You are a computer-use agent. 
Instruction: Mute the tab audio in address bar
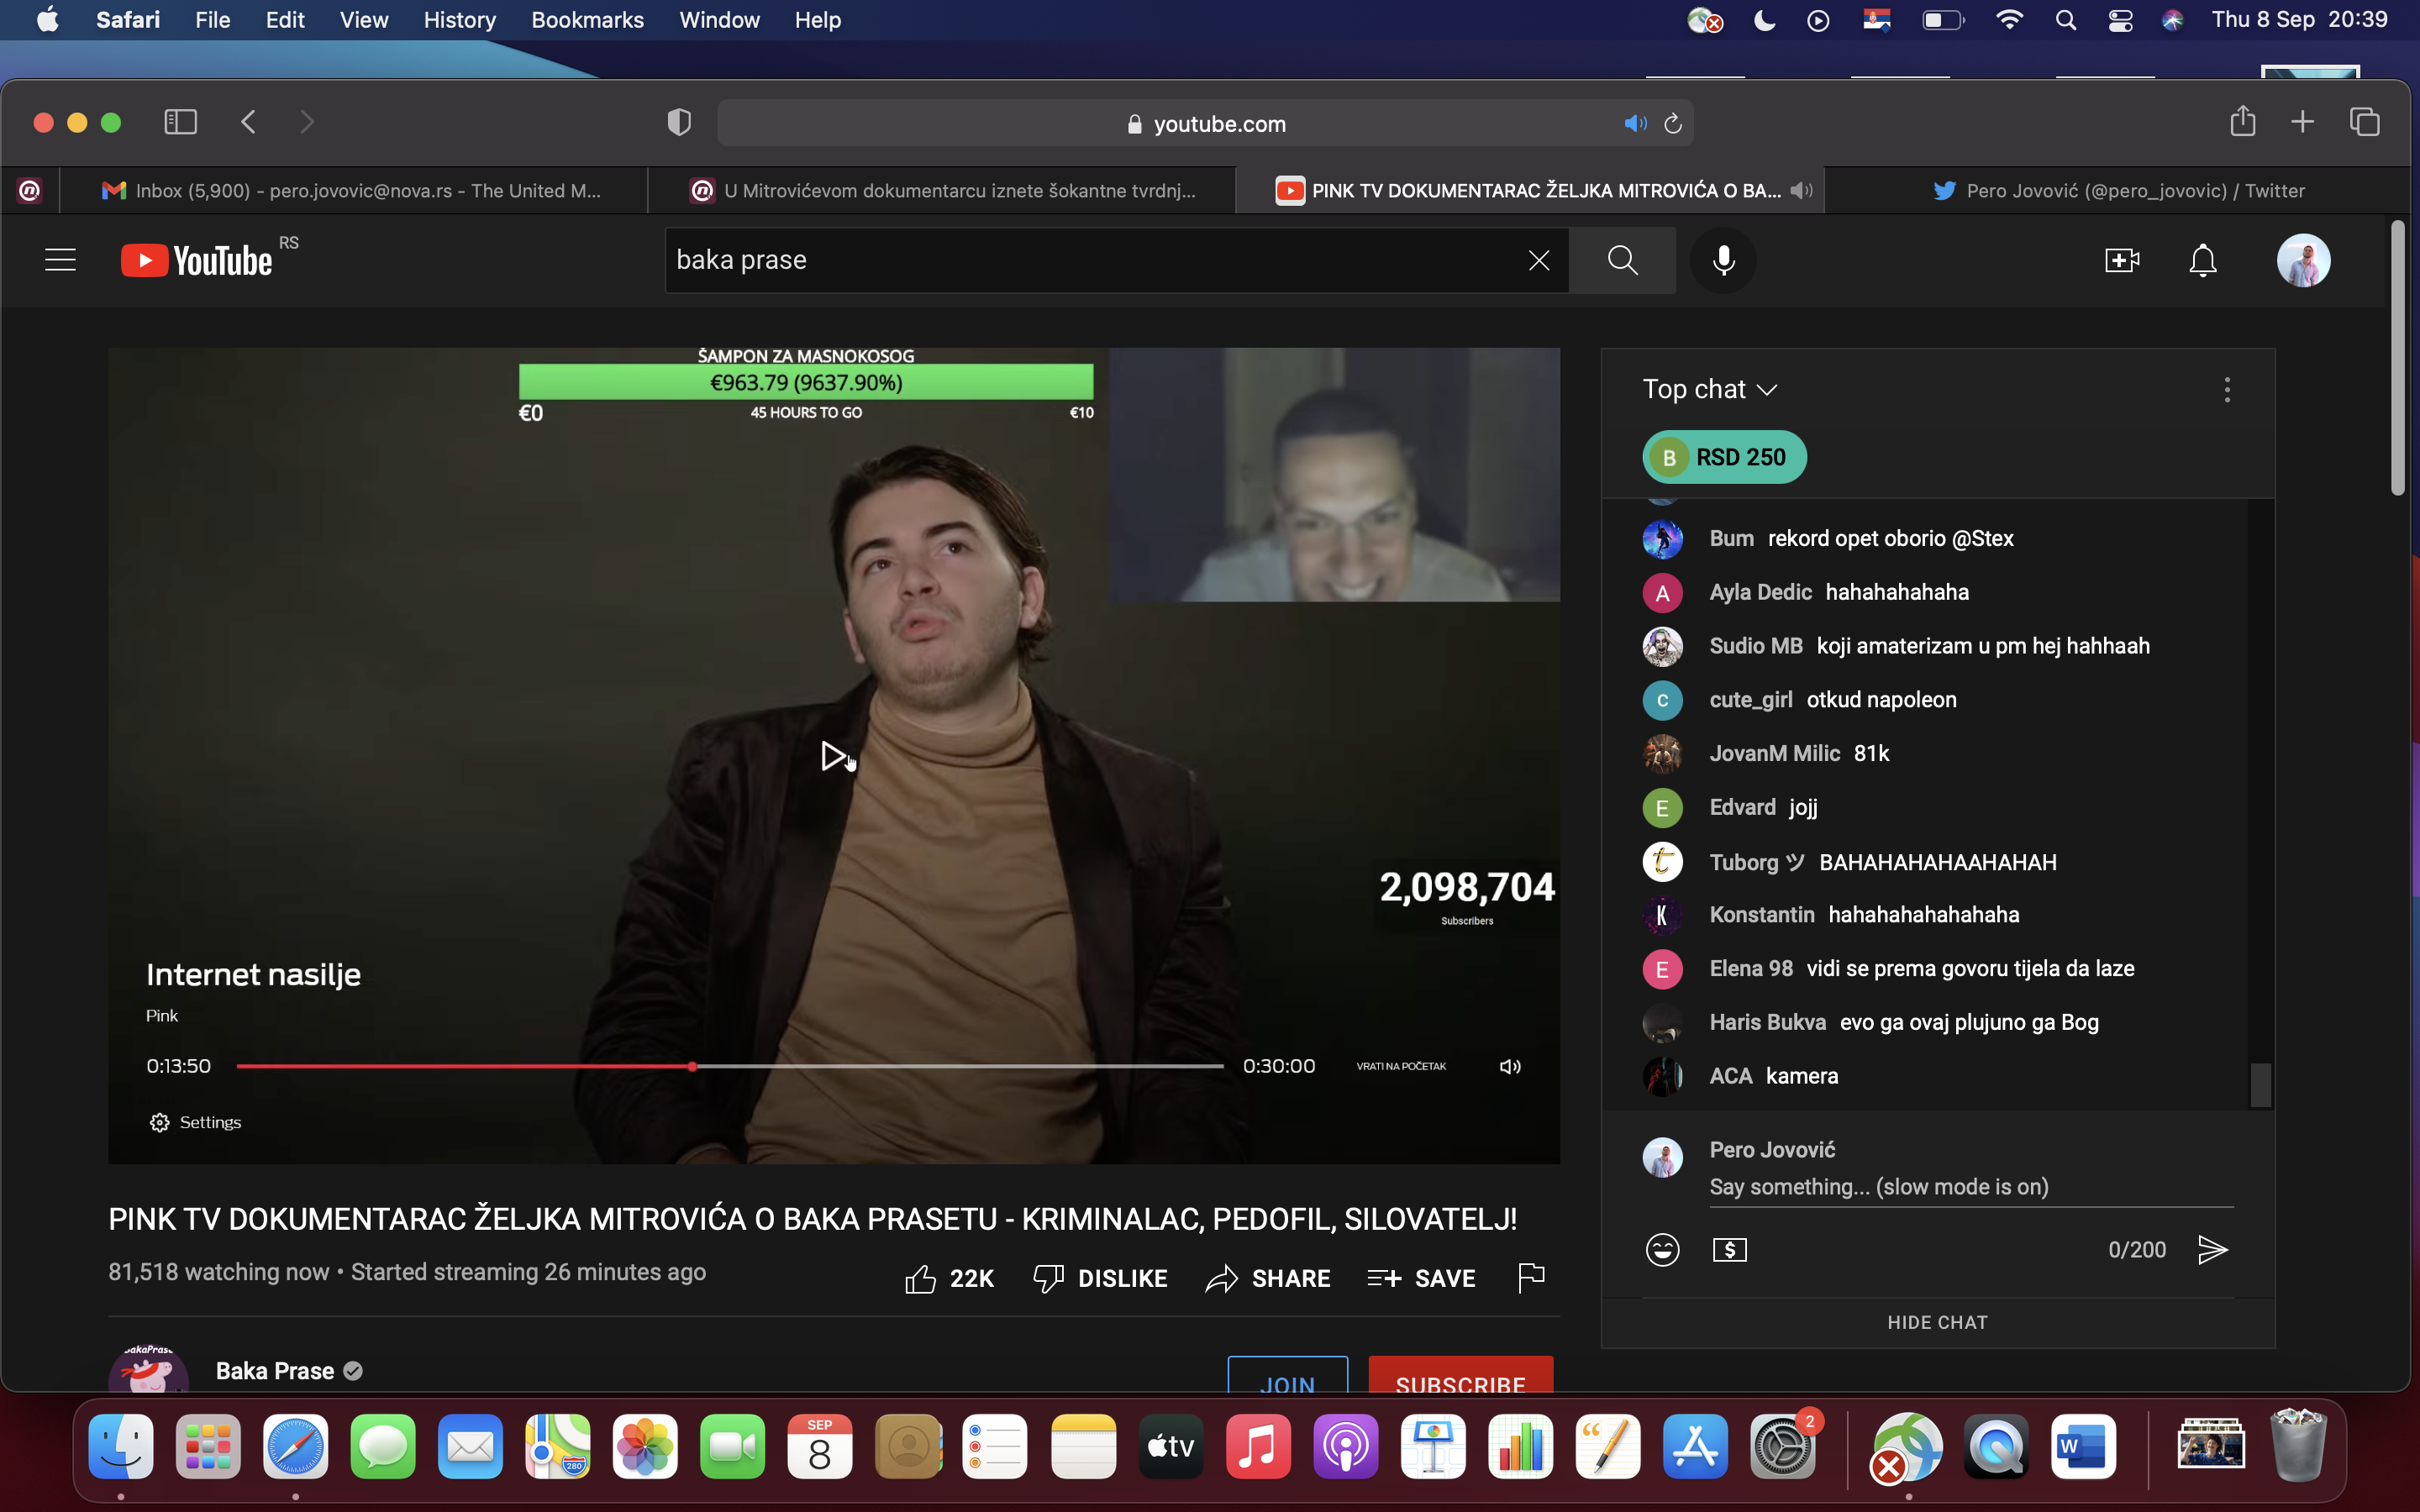point(1635,124)
